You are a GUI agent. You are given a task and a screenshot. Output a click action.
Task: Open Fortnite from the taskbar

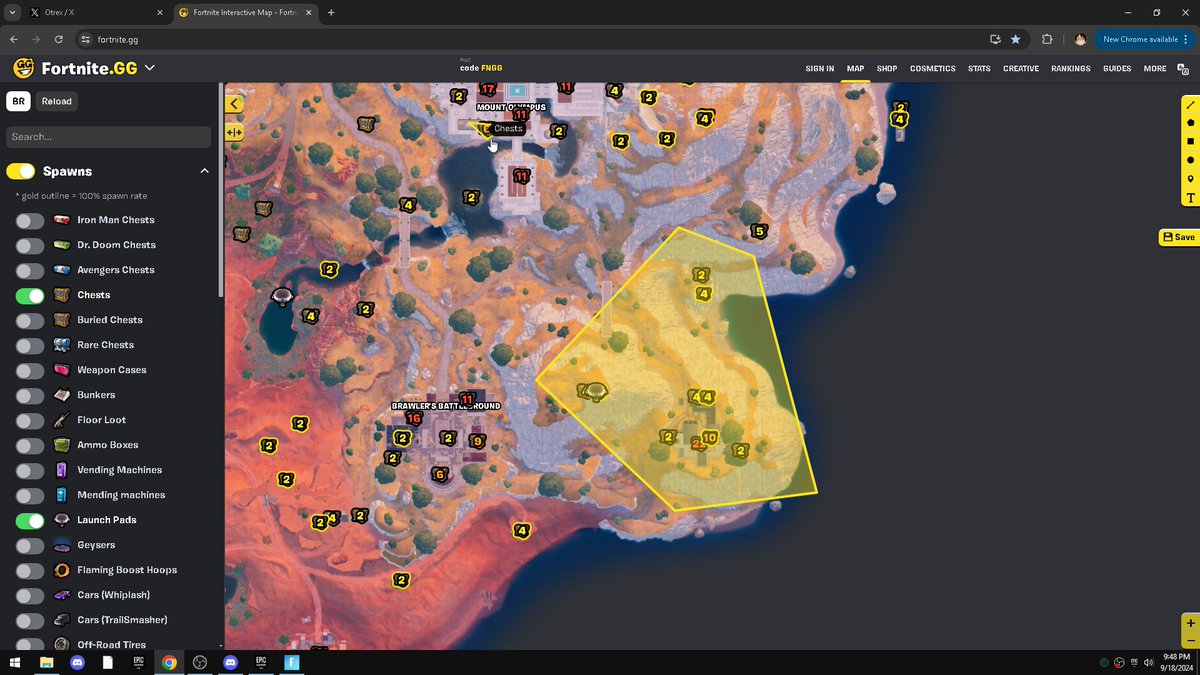coord(292,662)
